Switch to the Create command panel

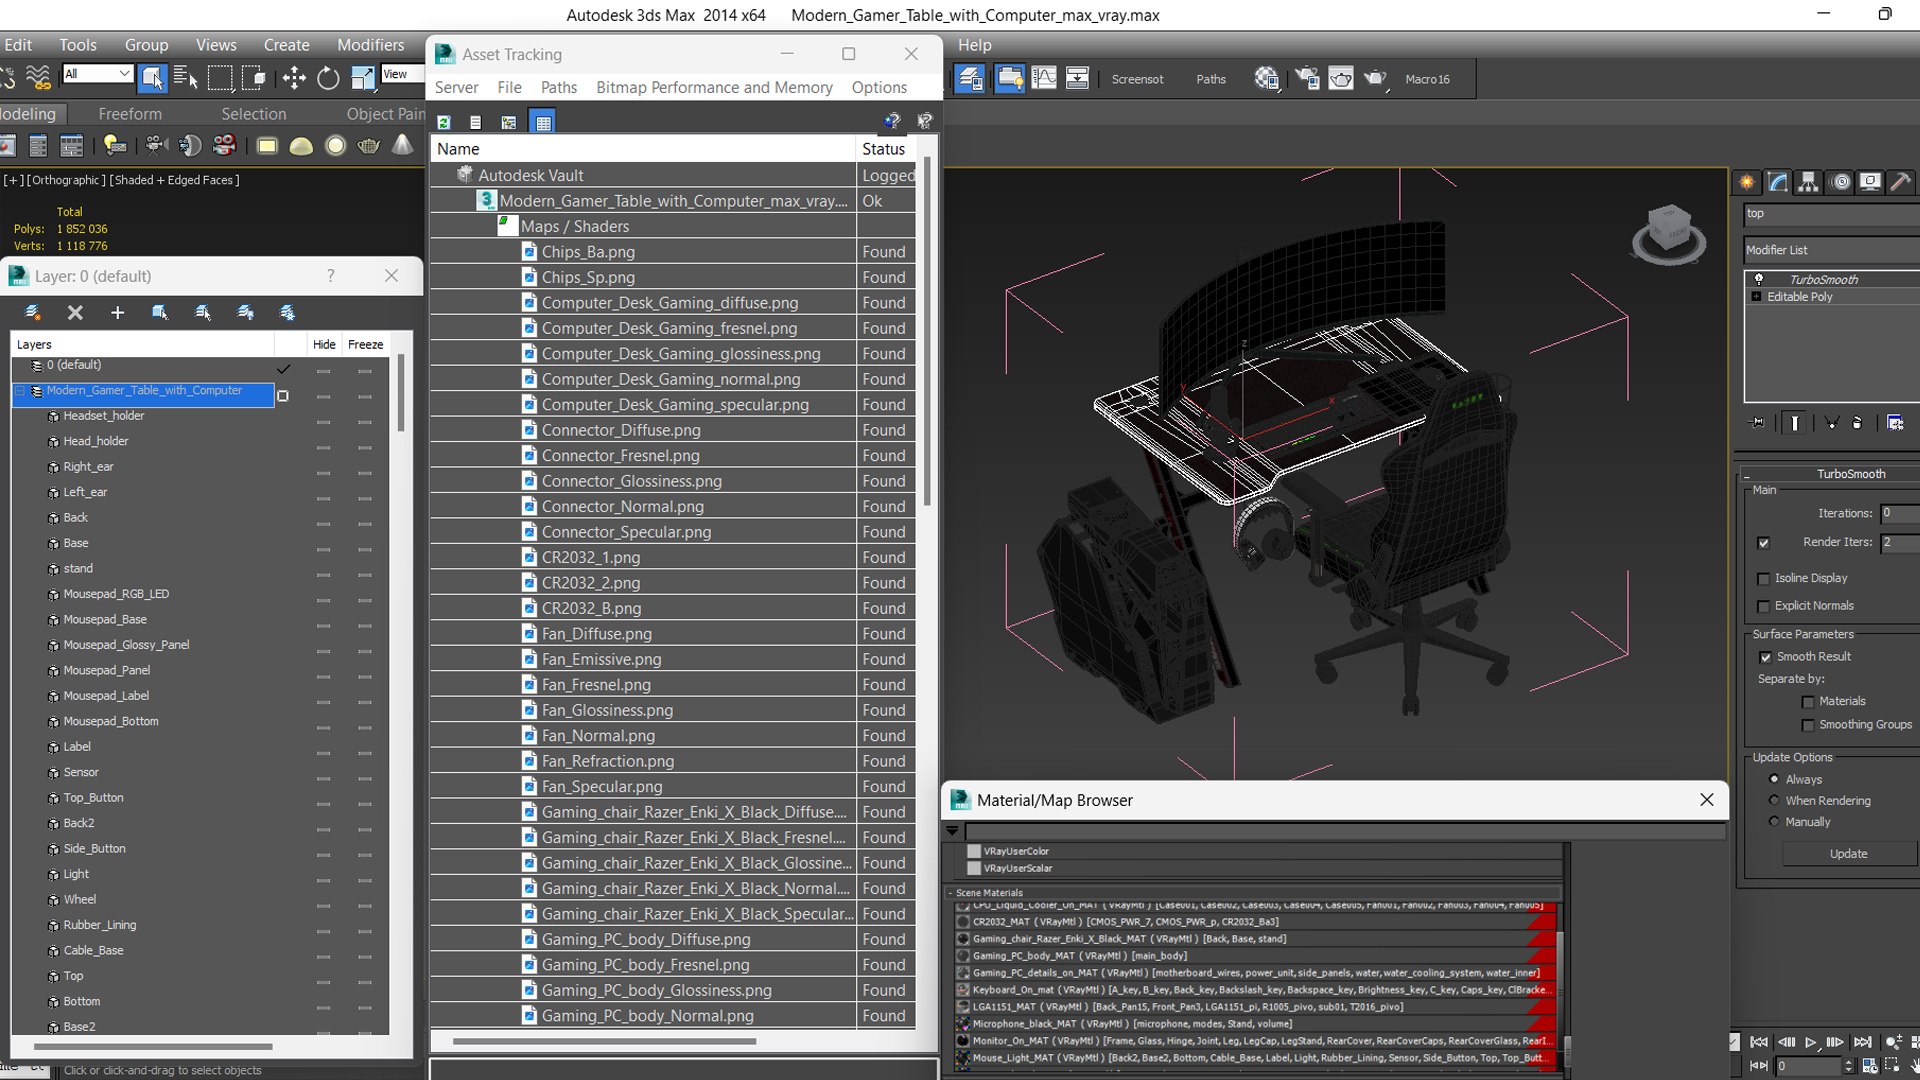(1747, 182)
